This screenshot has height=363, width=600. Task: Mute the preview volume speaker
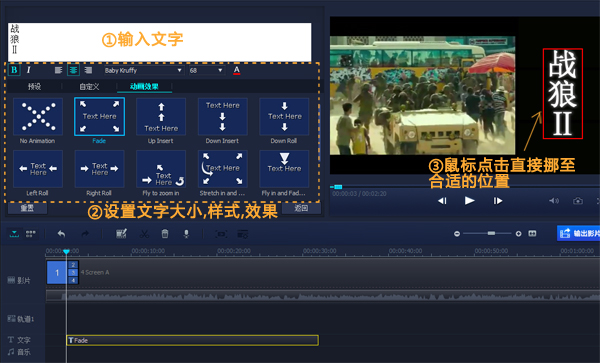coord(554,201)
